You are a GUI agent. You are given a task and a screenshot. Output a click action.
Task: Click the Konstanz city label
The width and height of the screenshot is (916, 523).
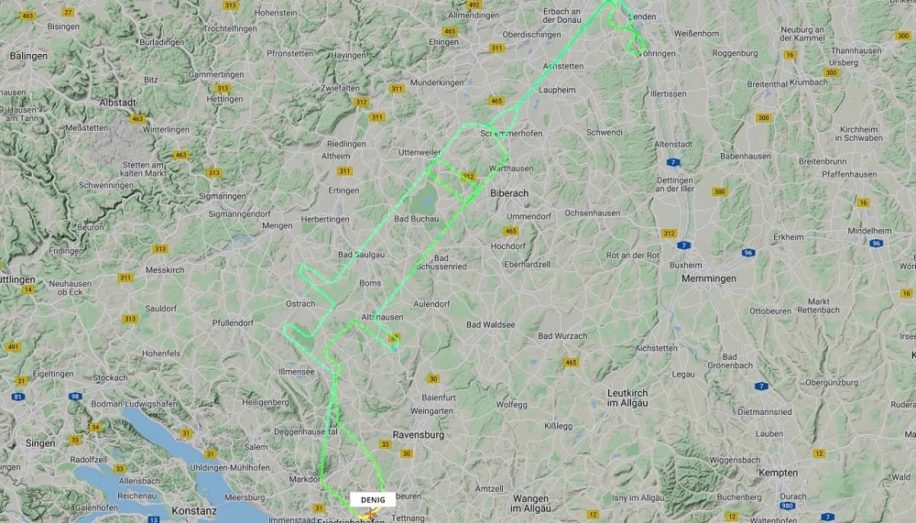[x=194, y=511]
